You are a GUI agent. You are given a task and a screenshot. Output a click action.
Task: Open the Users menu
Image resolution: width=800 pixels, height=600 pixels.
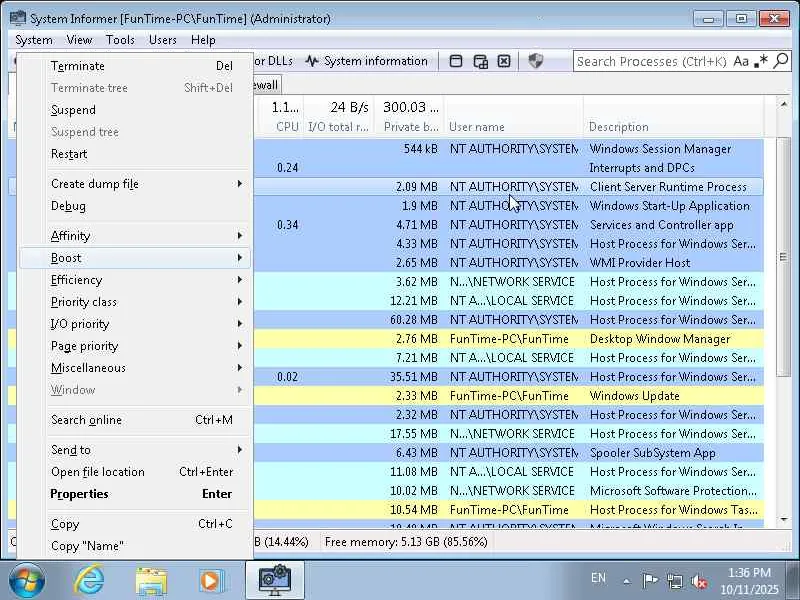coord(163,40)
